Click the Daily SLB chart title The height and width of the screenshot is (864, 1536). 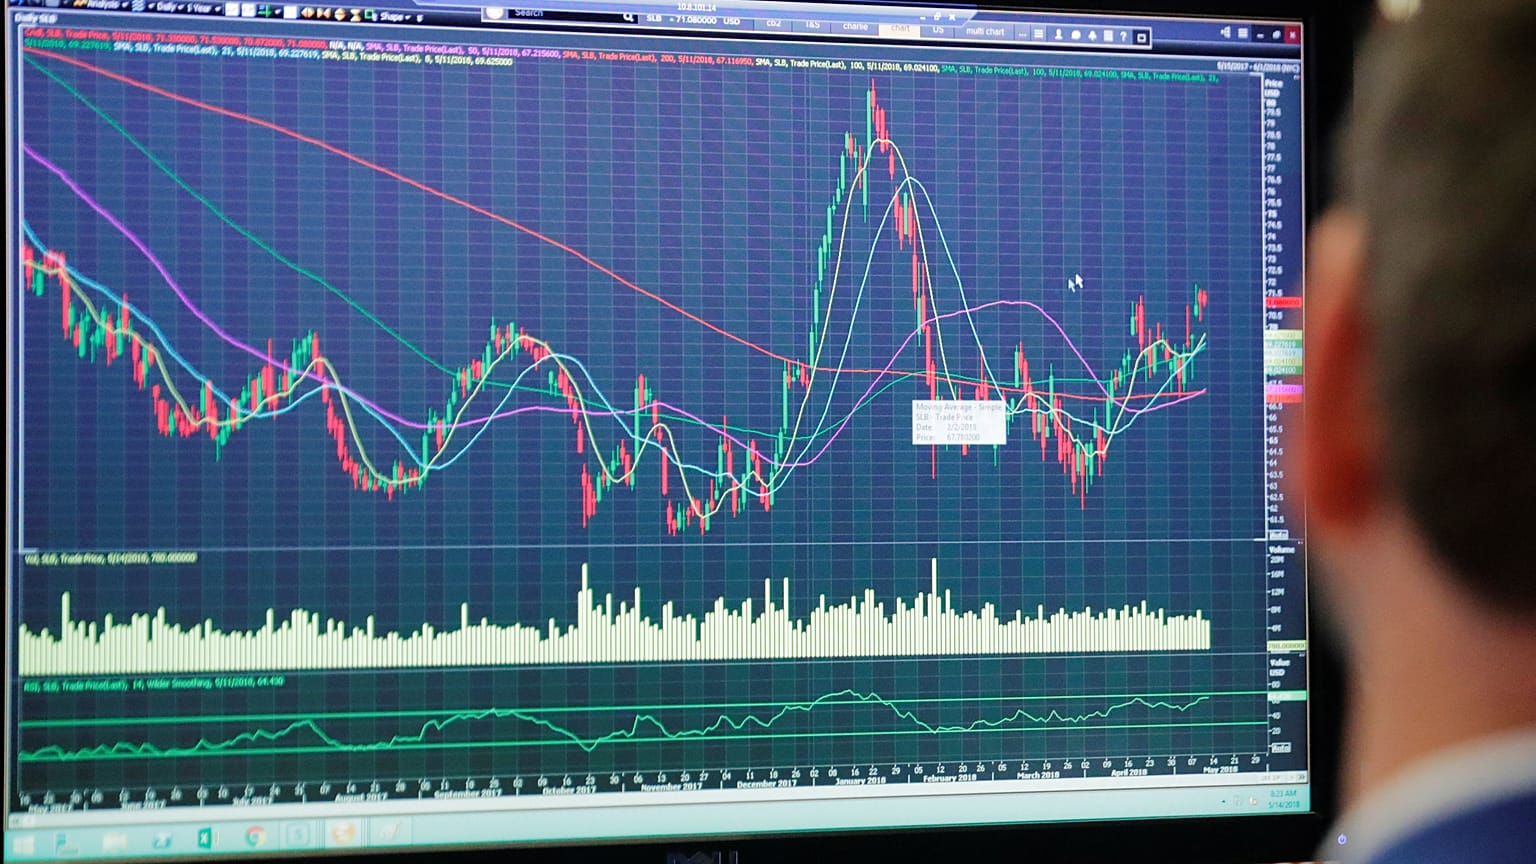[x=35, y=18]
